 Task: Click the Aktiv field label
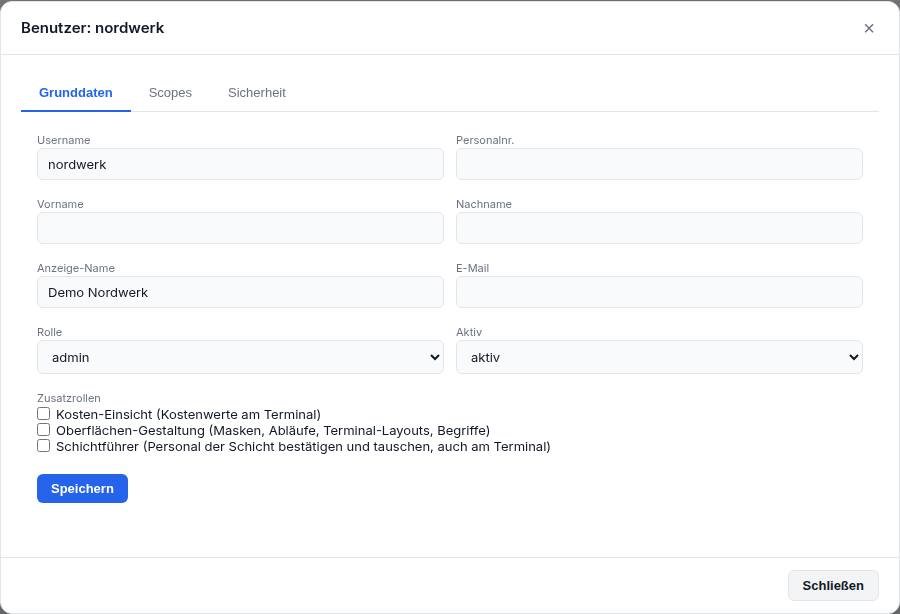(469, 332)
